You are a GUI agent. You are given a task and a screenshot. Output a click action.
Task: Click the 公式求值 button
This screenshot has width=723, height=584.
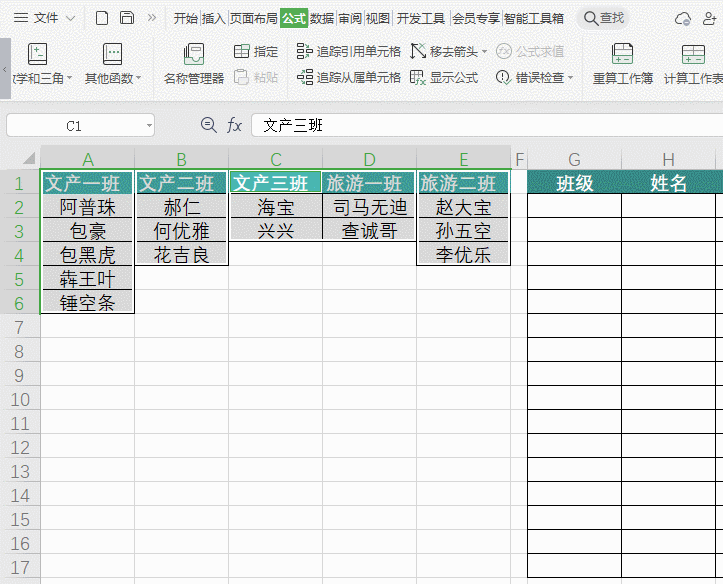pos(530,51)
